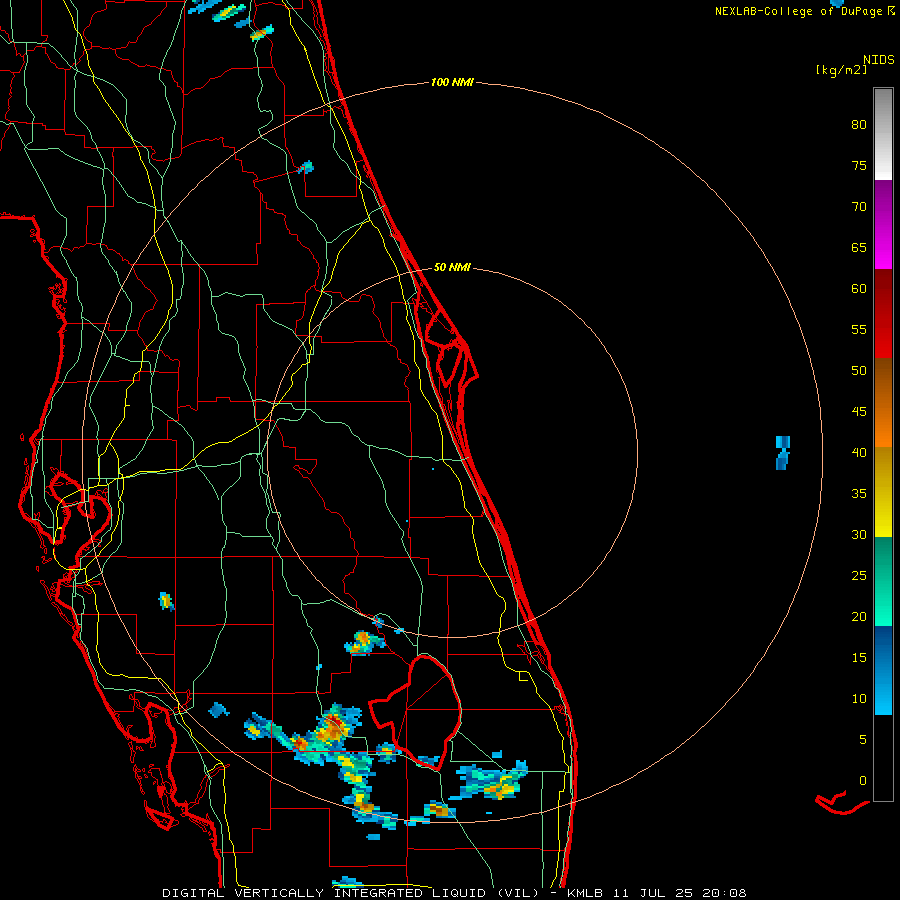Screen dimensions: 900x900
Task: Click the 45 value on the legend
Action: [859, 412]
